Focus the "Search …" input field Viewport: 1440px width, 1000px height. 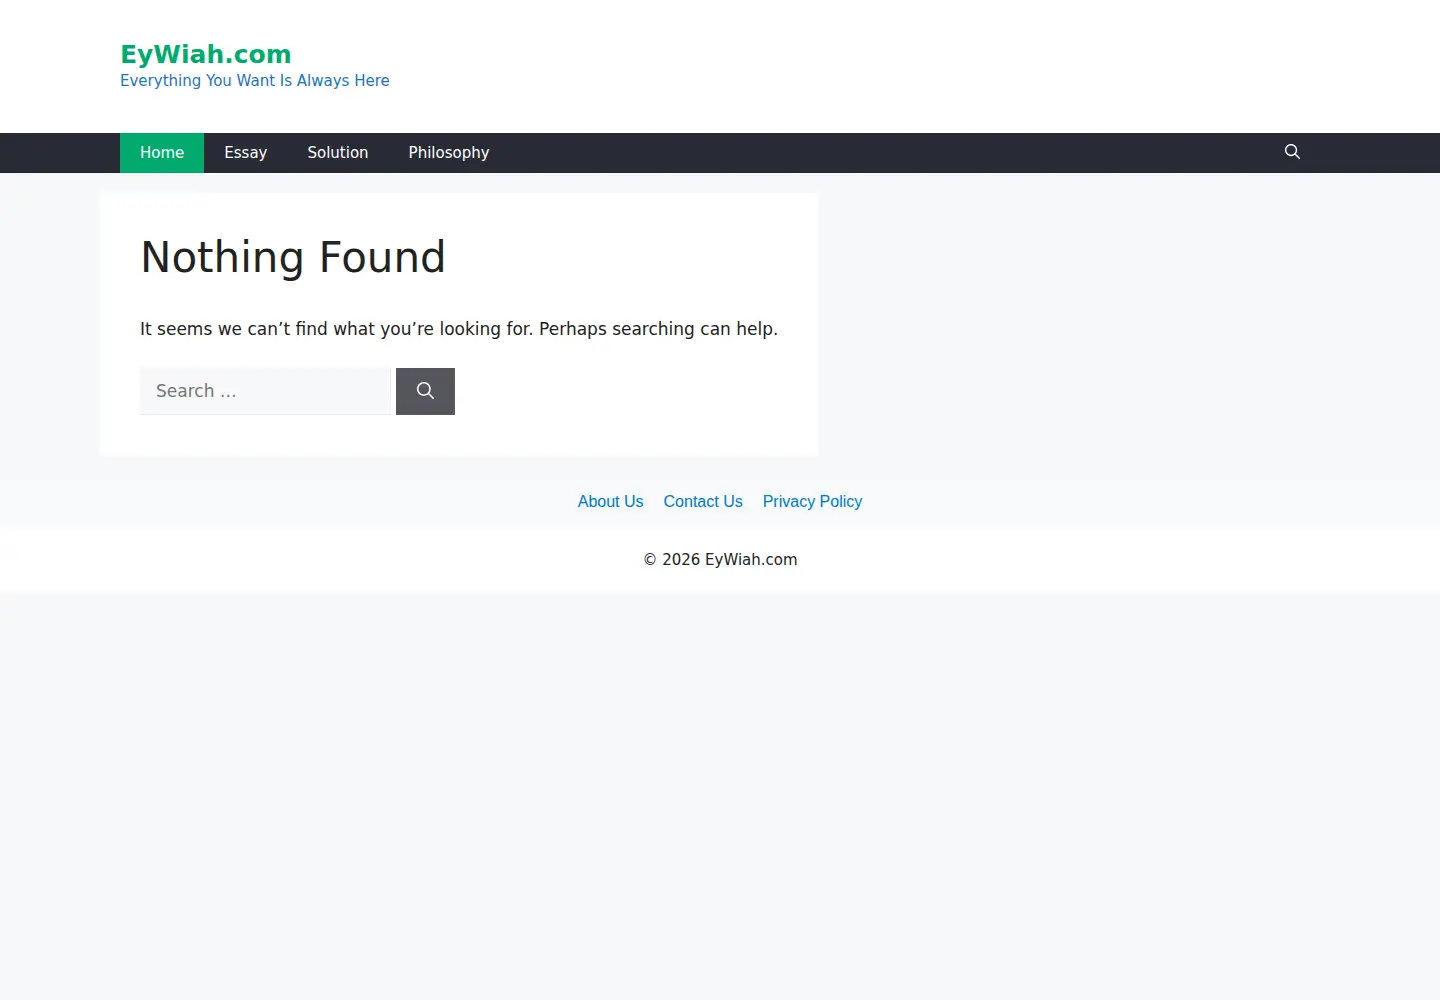click(265, 391)
